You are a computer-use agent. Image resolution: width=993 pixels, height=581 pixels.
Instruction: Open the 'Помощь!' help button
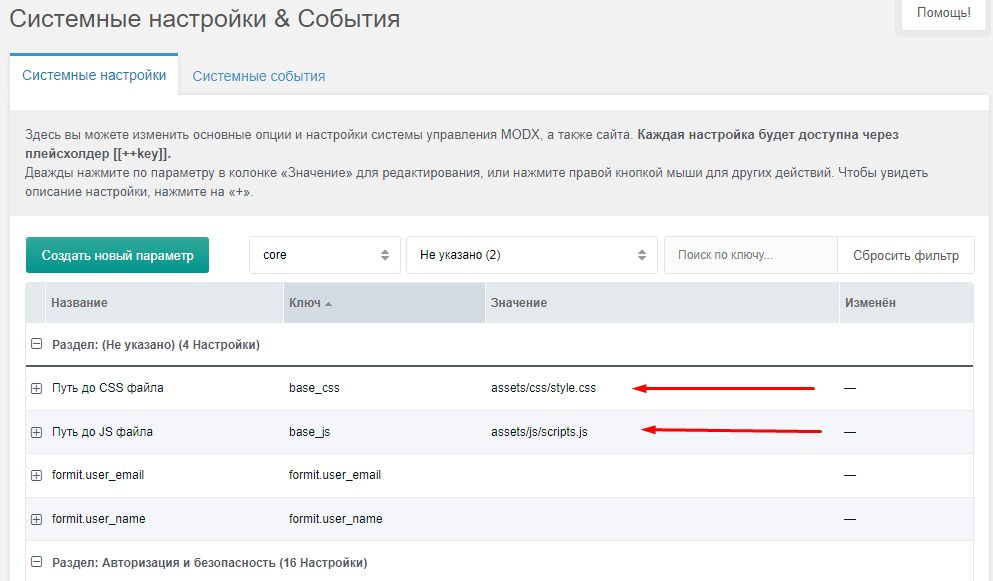944,13
